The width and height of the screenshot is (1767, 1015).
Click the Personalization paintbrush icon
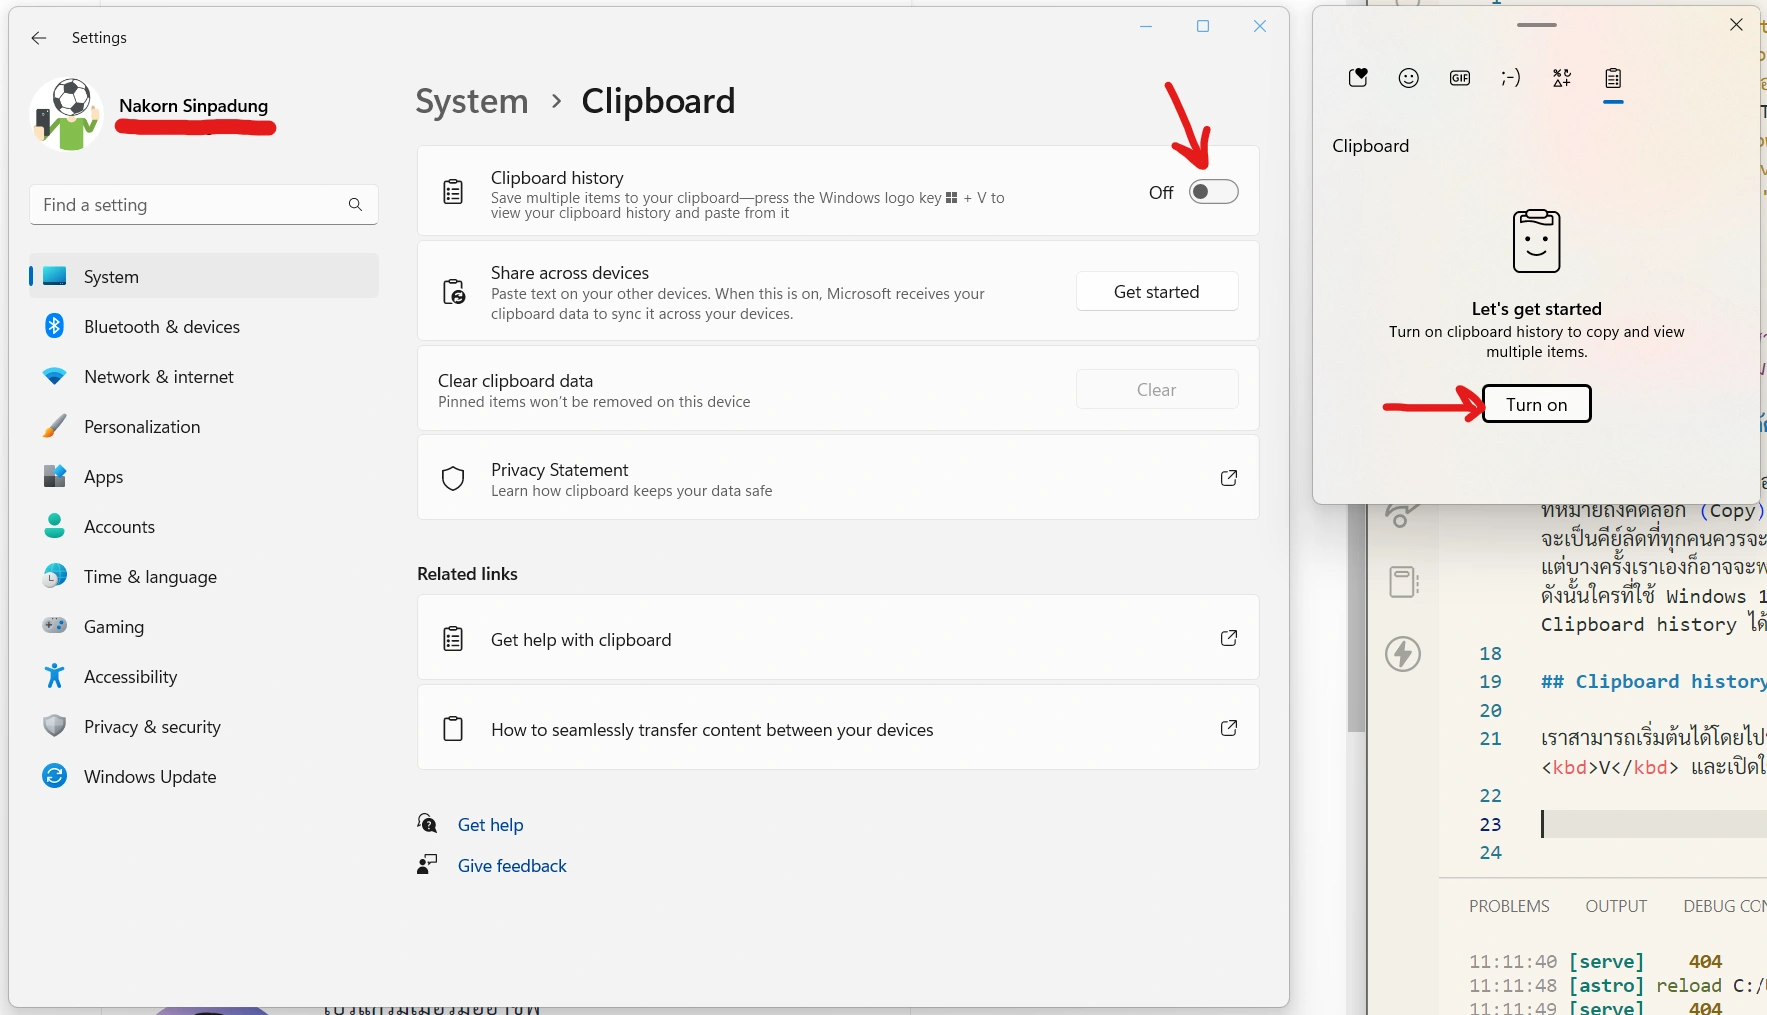55,426
